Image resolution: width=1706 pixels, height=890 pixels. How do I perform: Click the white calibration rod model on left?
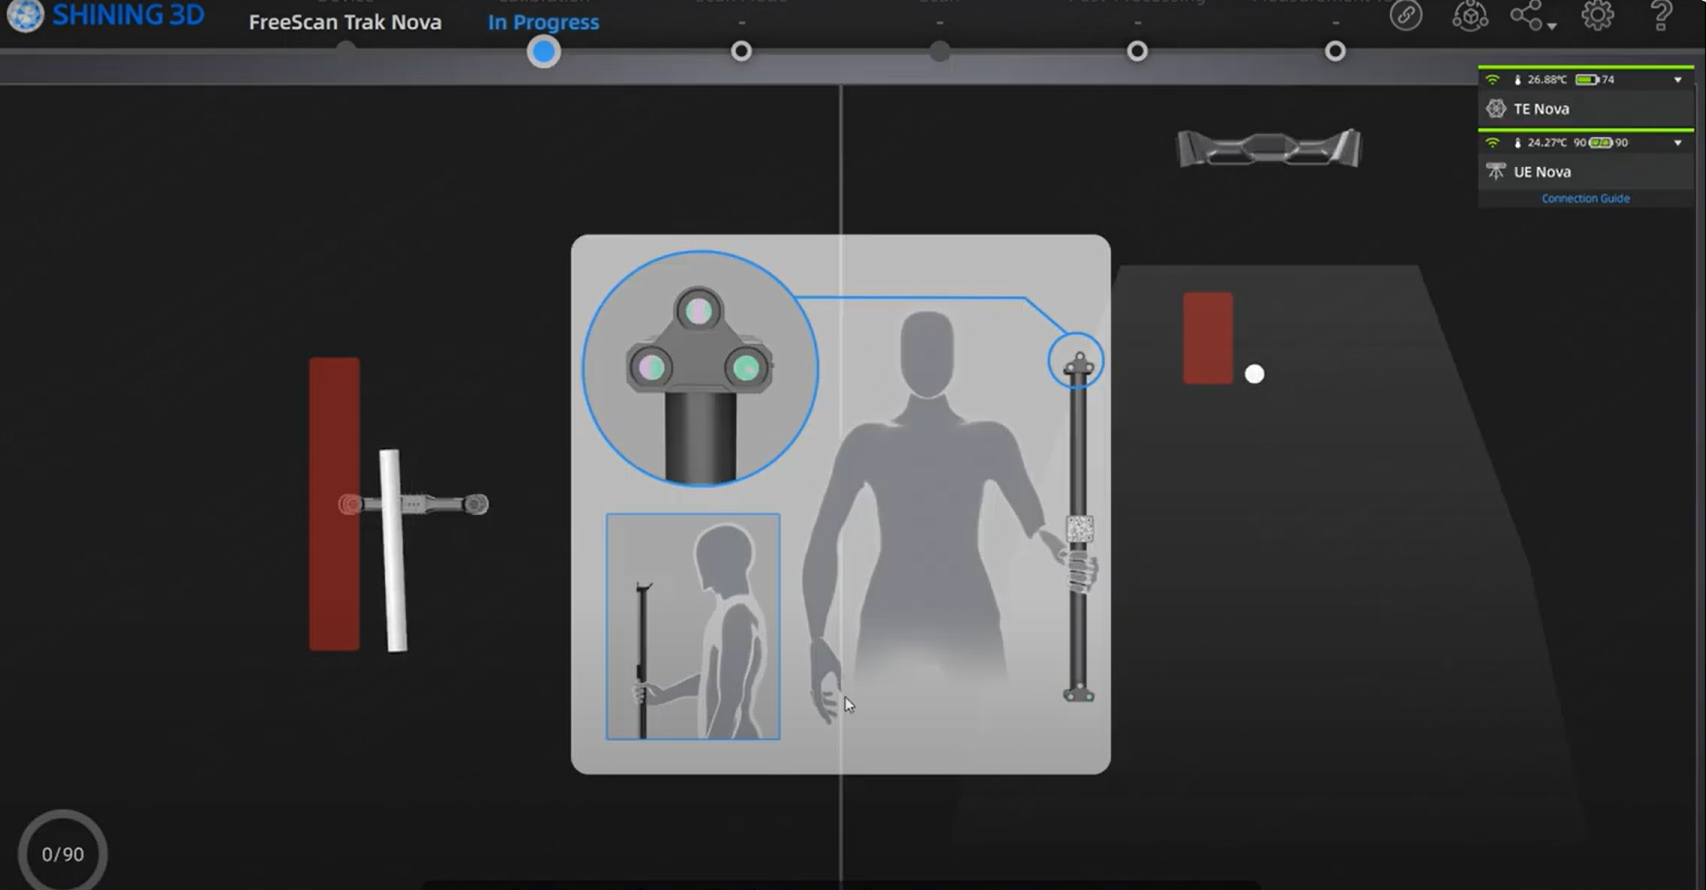point(392,550)
